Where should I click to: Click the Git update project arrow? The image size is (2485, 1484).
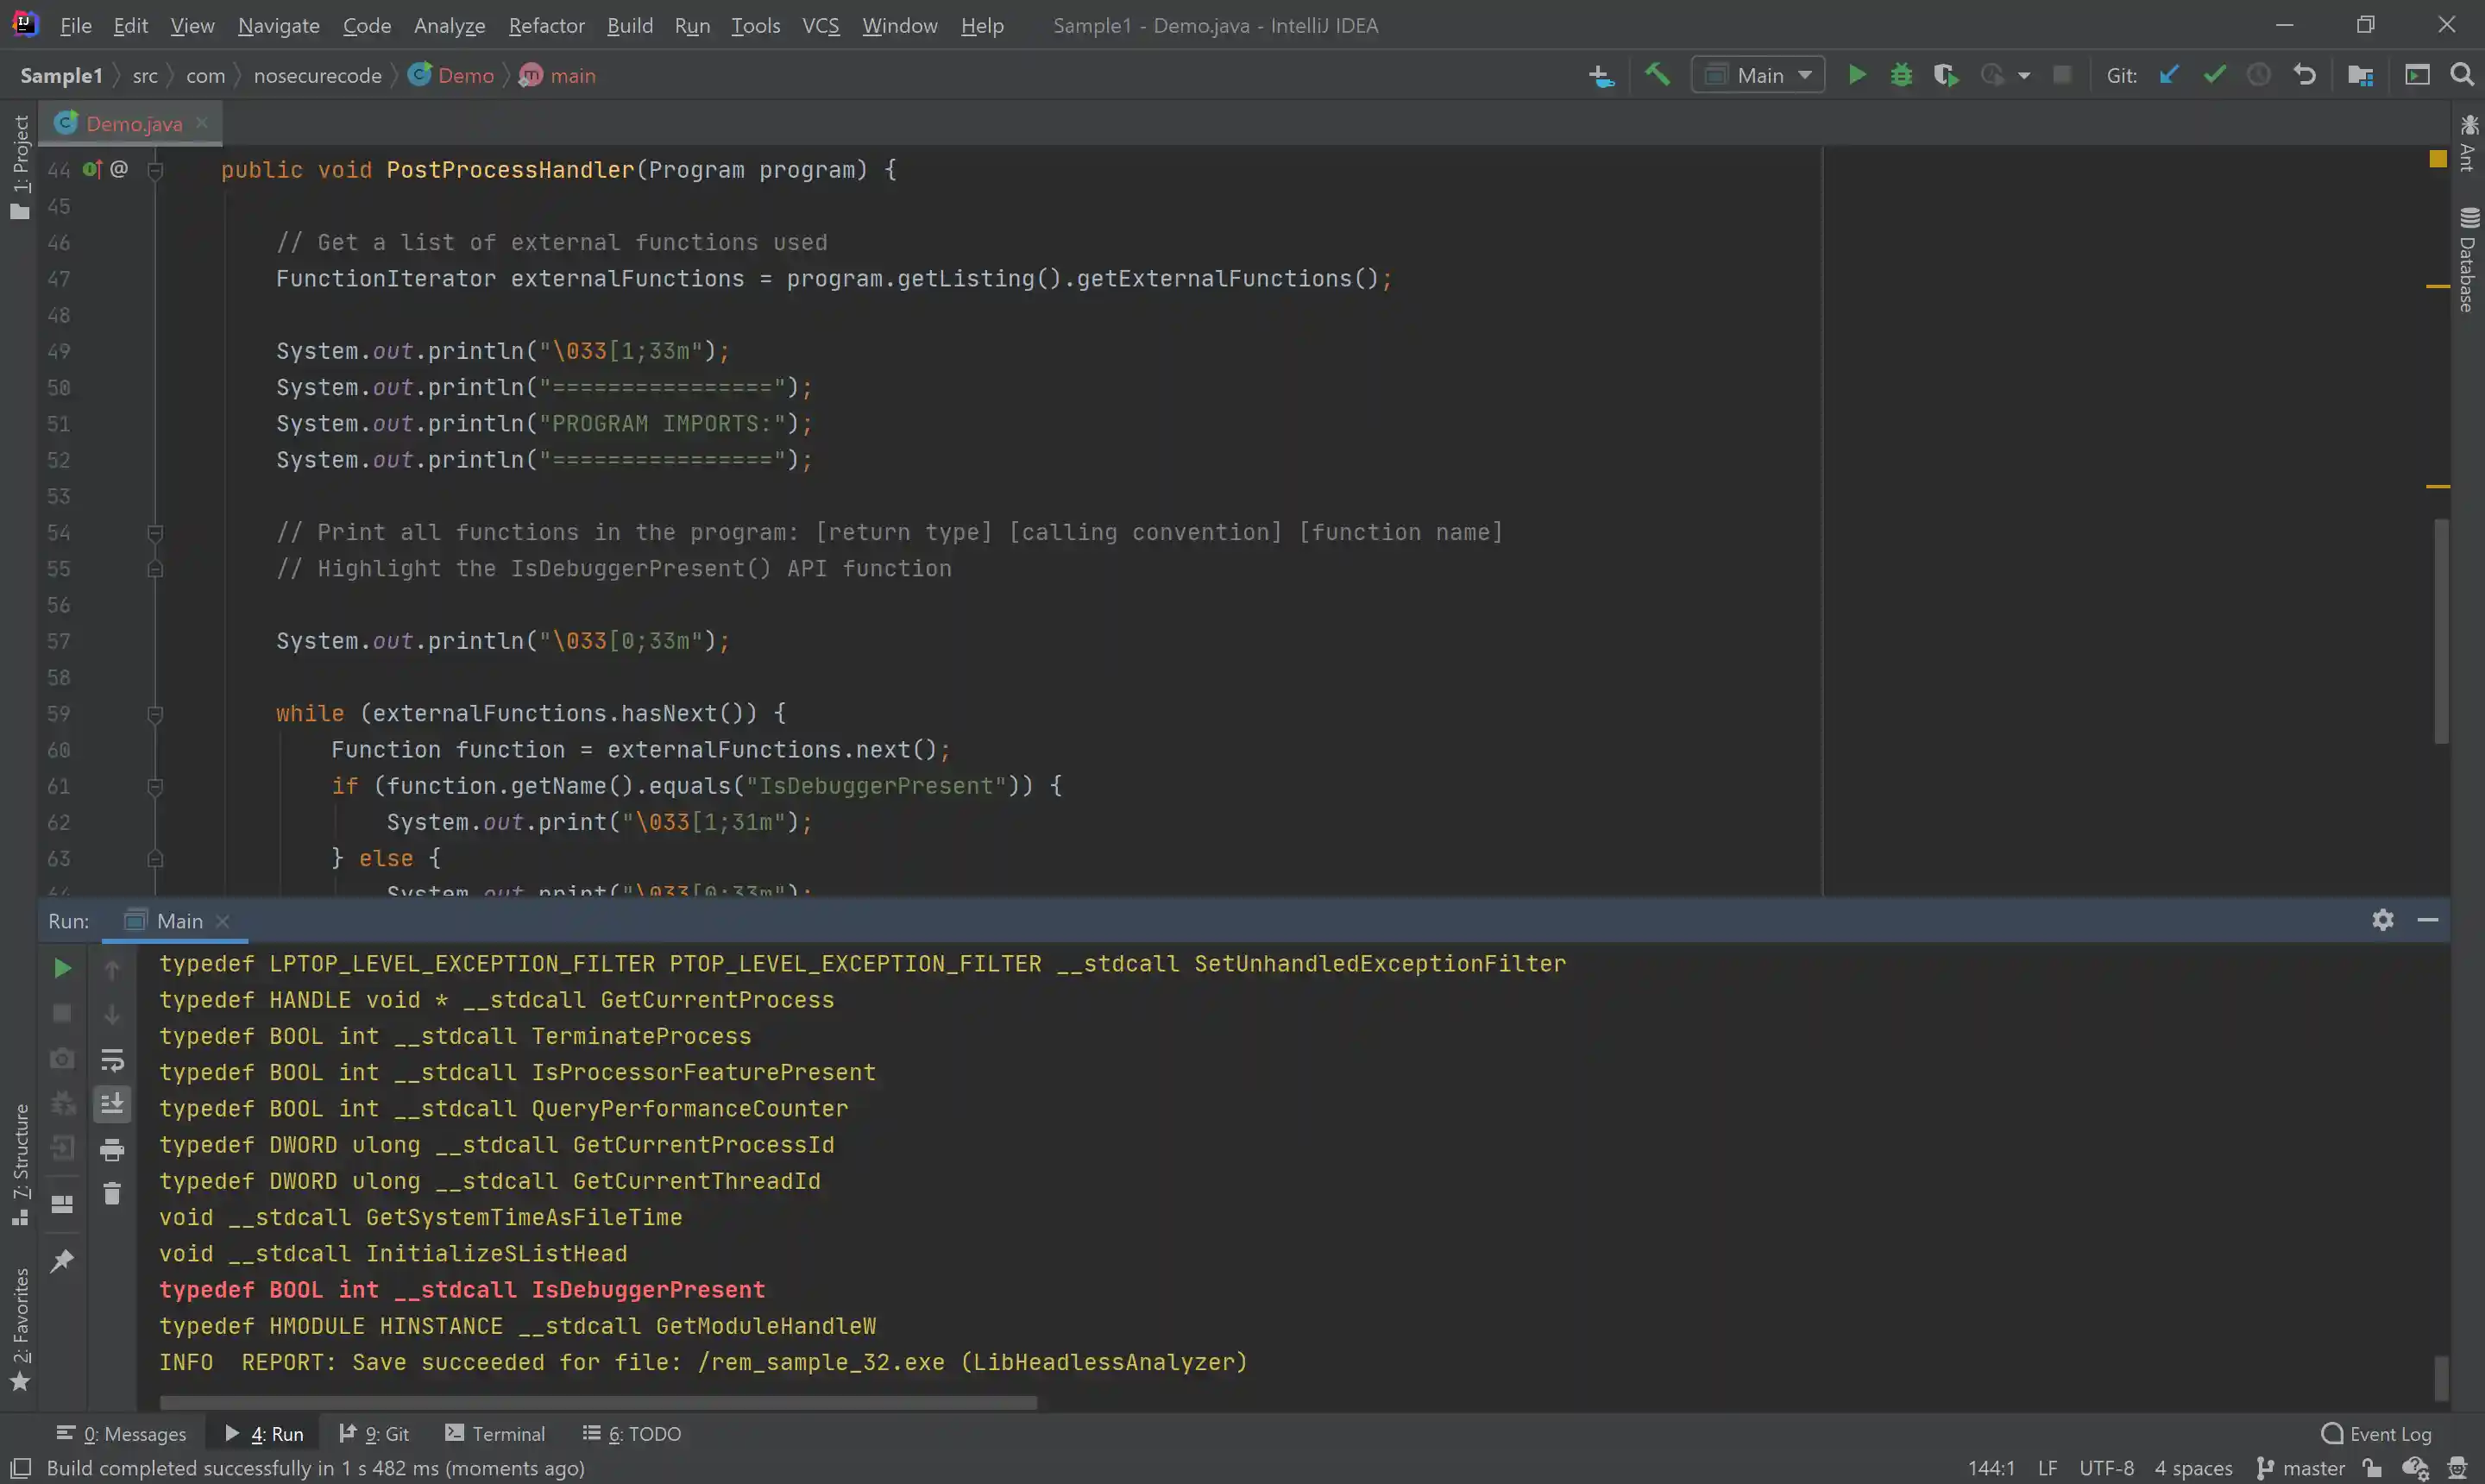pyautogui.click(x=2168, y=75)
